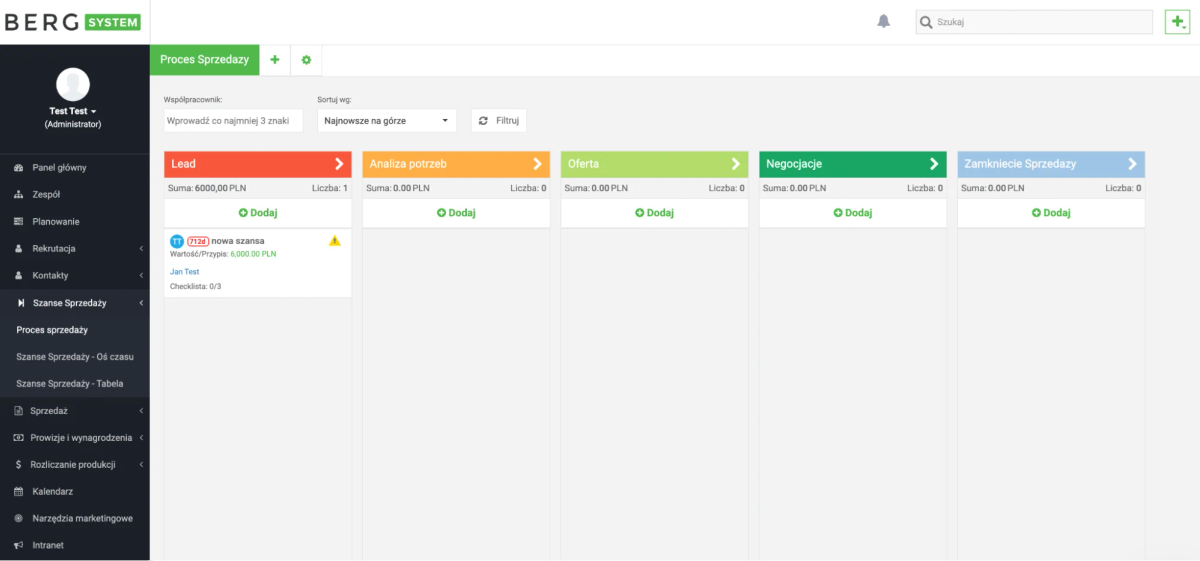Viewport: 1200px width, 561px height.
Task: Open the Jan Test contact link
Action: coord(184,272)
